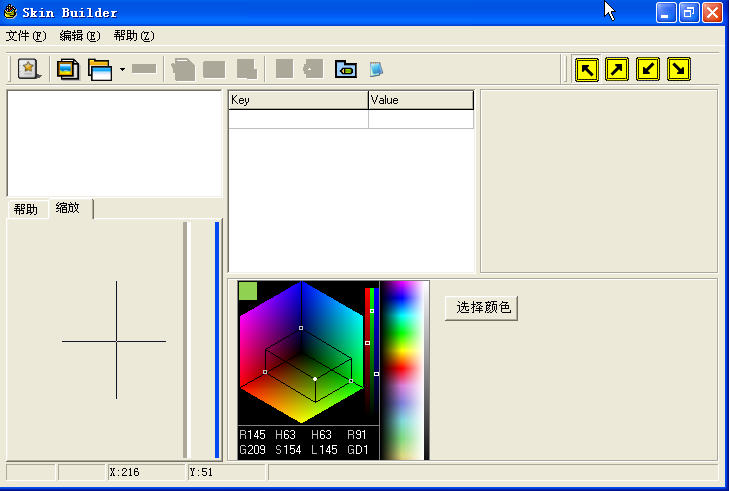The height and width of the screenshot is (491, 729).
Task: Click the star wizard toolbar icon
Action: pyautogui.click(x=29, y=69)
